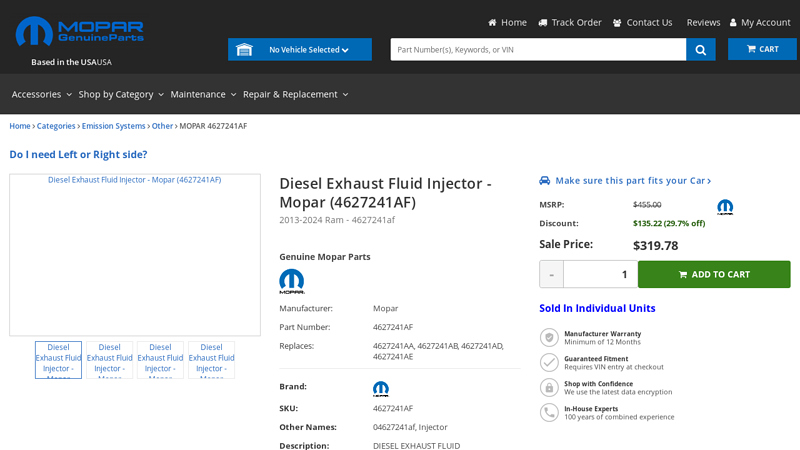Click the Other Names value '04627241af, Injector'

click(410, 427)
